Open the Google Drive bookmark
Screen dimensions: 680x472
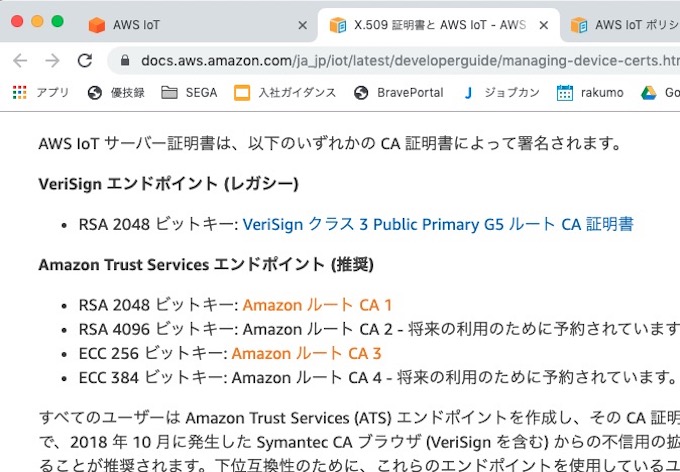click(x=660, y=92)
